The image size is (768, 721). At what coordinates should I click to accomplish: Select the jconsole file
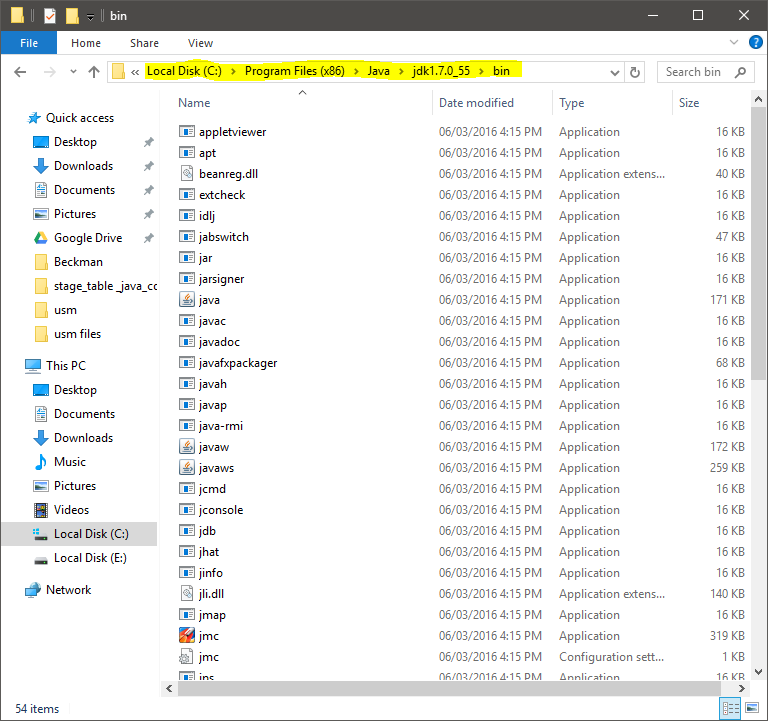pos(221,510)
